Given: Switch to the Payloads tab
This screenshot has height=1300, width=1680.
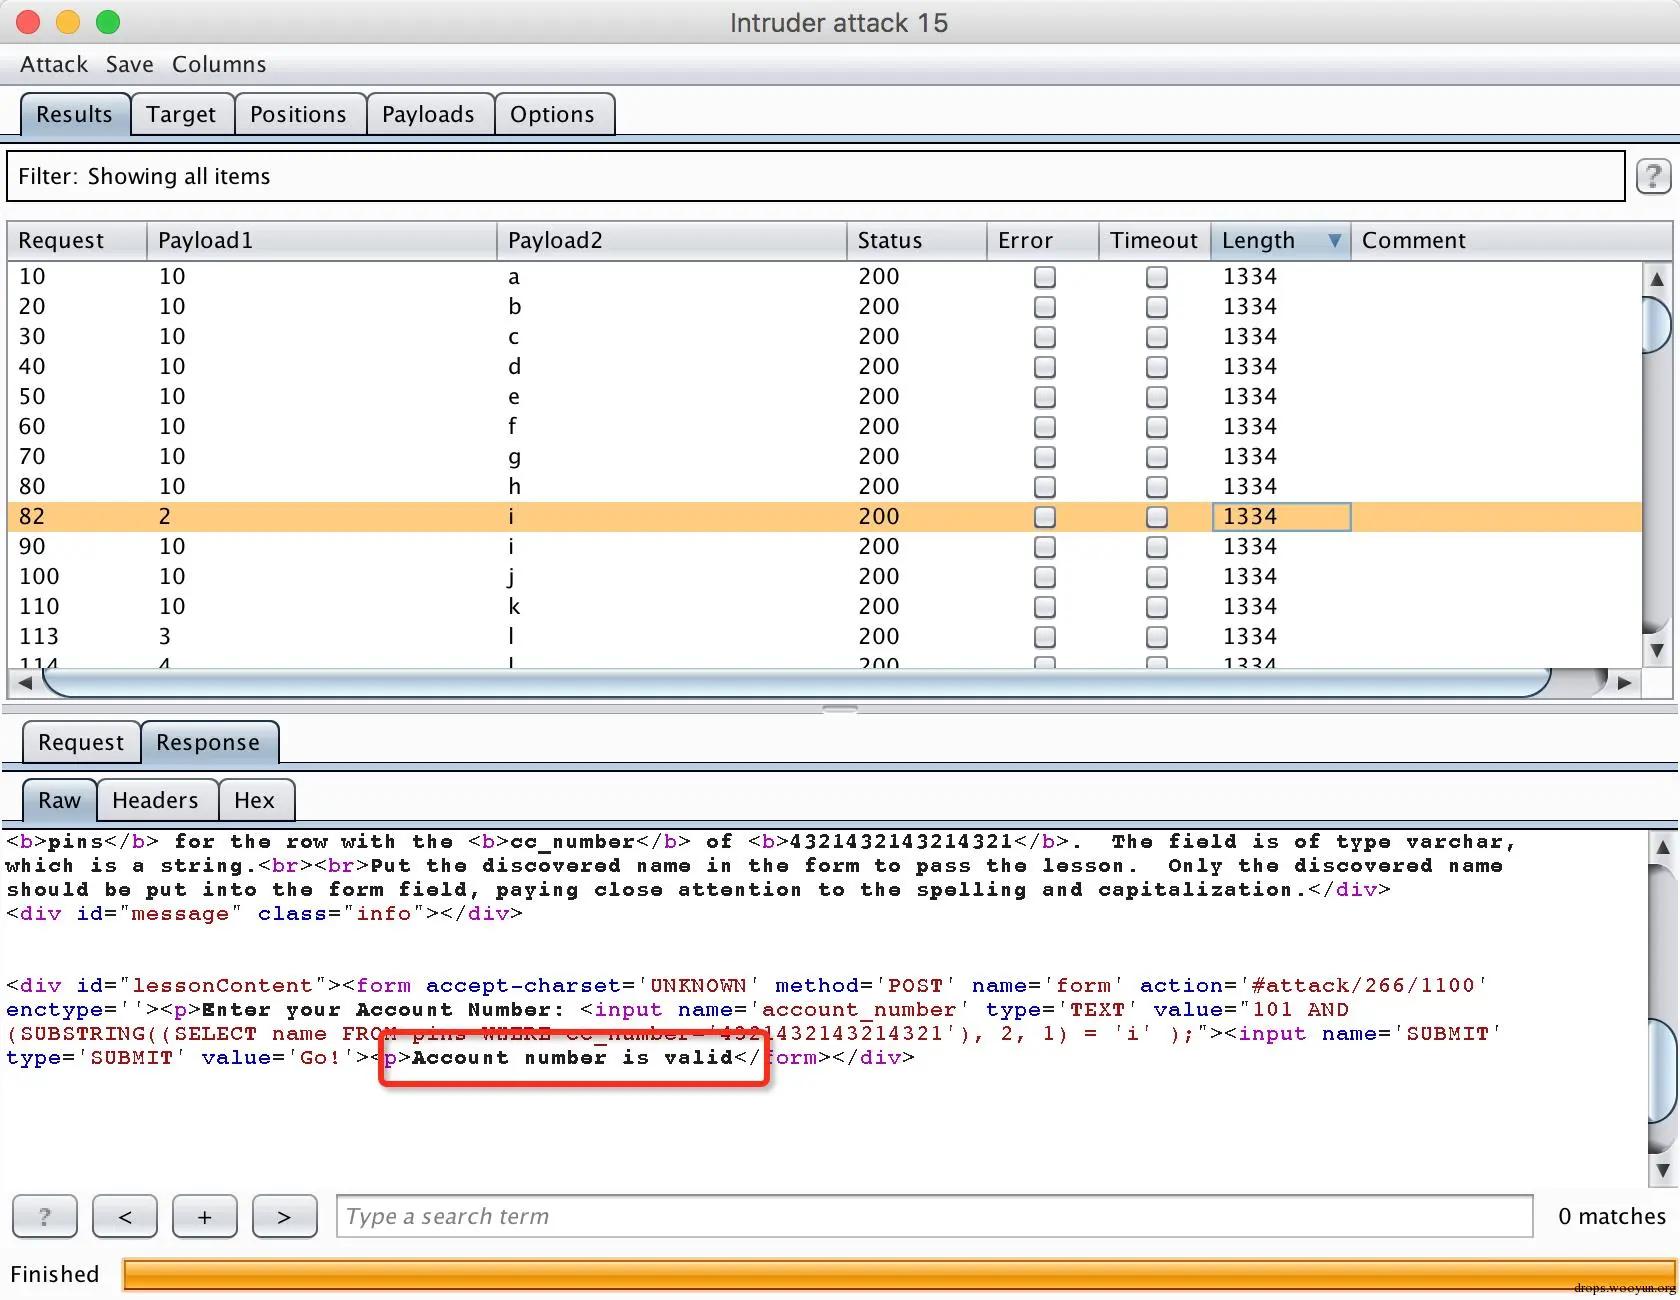Looking at the screenshot, I should [428, 114].
